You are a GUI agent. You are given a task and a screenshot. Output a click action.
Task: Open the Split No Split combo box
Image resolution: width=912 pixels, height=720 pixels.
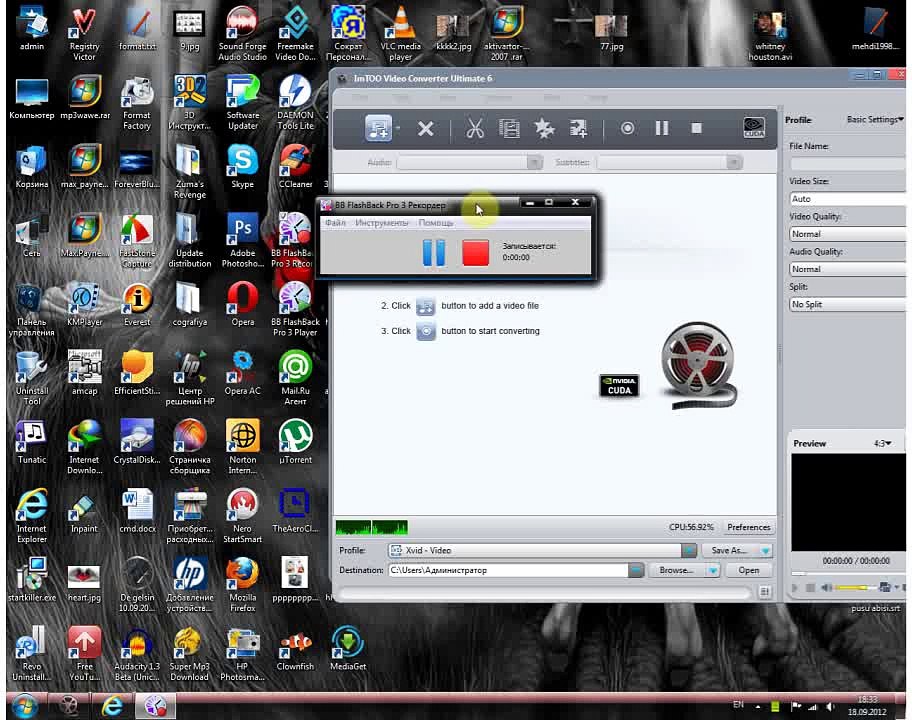[847, 304]
